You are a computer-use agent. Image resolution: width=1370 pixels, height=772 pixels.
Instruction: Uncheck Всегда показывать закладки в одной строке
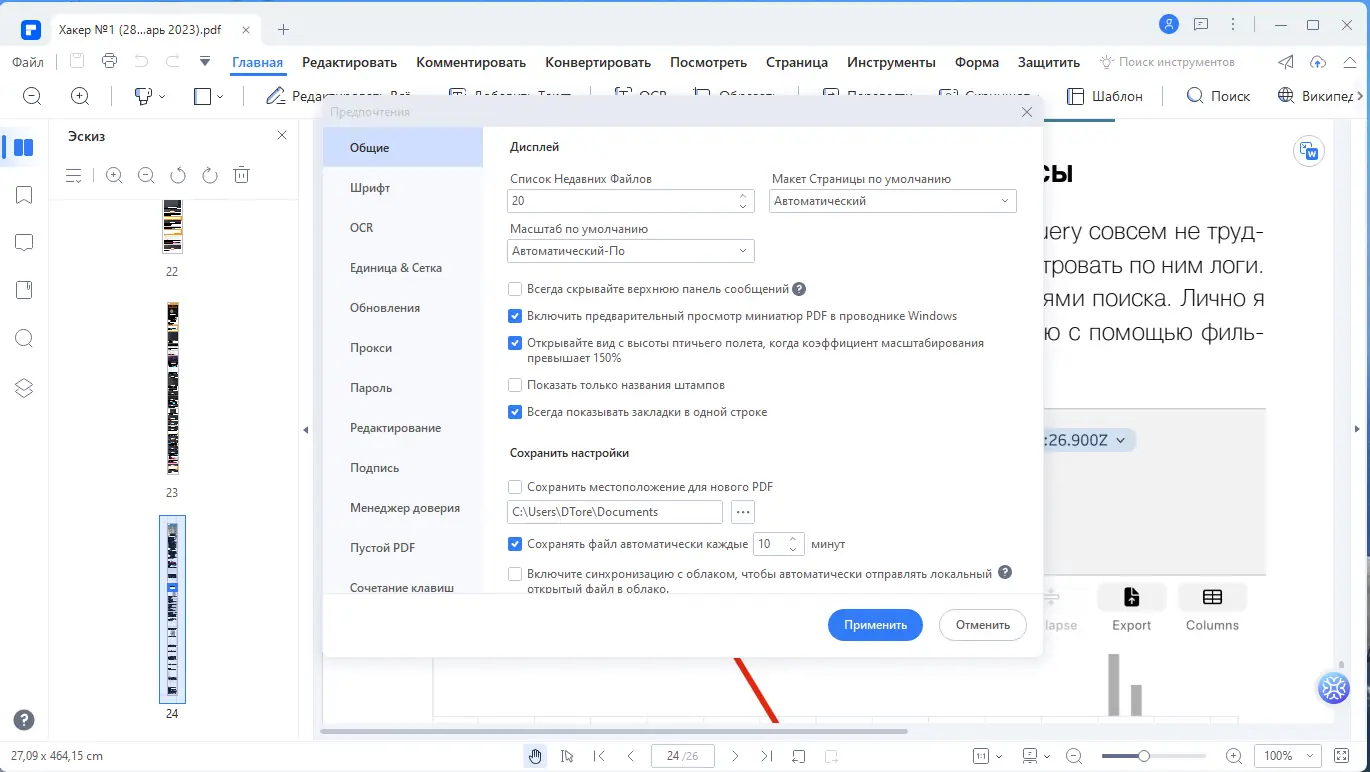click(x=515, y=412)
